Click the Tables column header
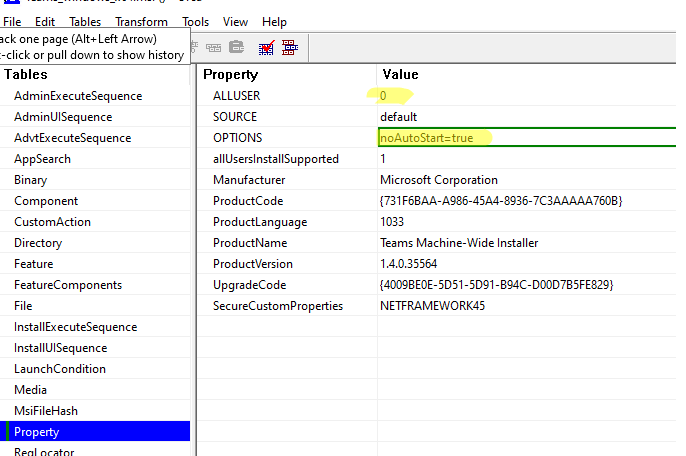Image resolution: width=686 pixels, height=456 pixels. tap(25, 74)
